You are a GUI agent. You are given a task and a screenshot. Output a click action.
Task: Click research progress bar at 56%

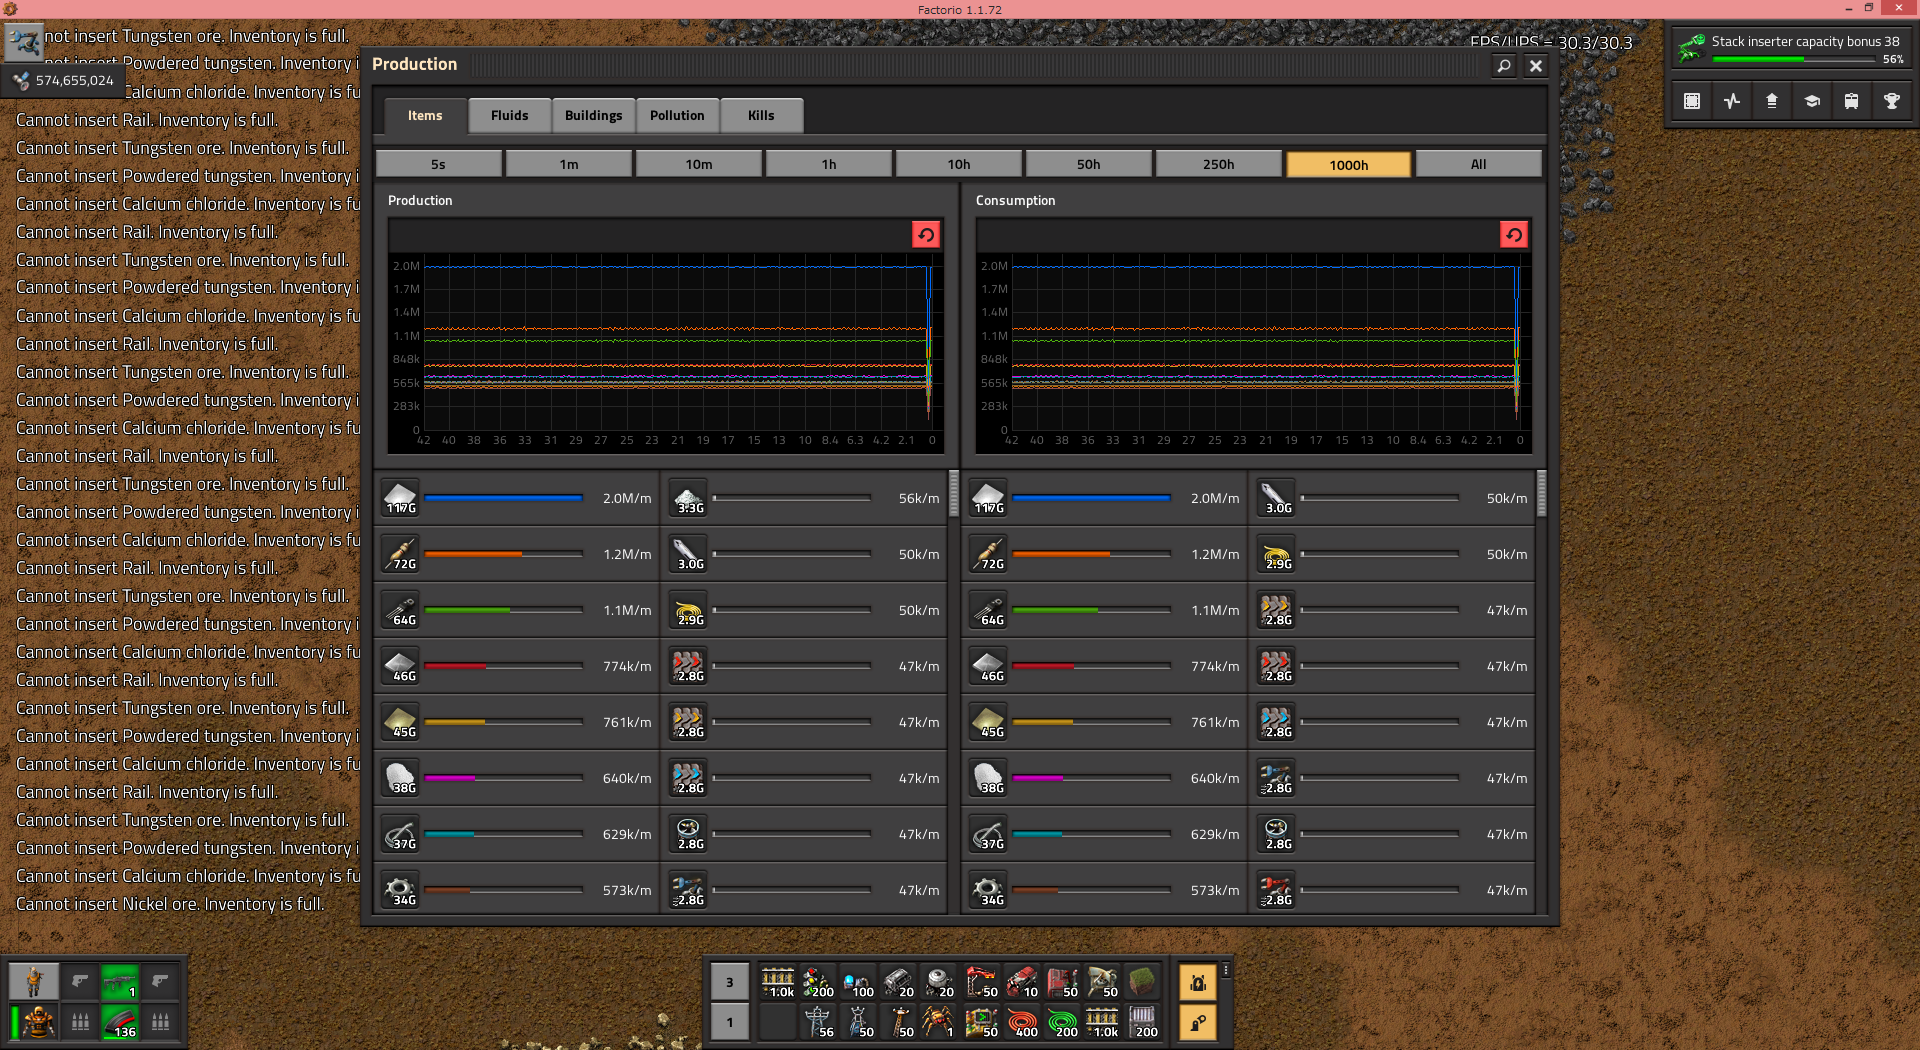(1793, 59)
